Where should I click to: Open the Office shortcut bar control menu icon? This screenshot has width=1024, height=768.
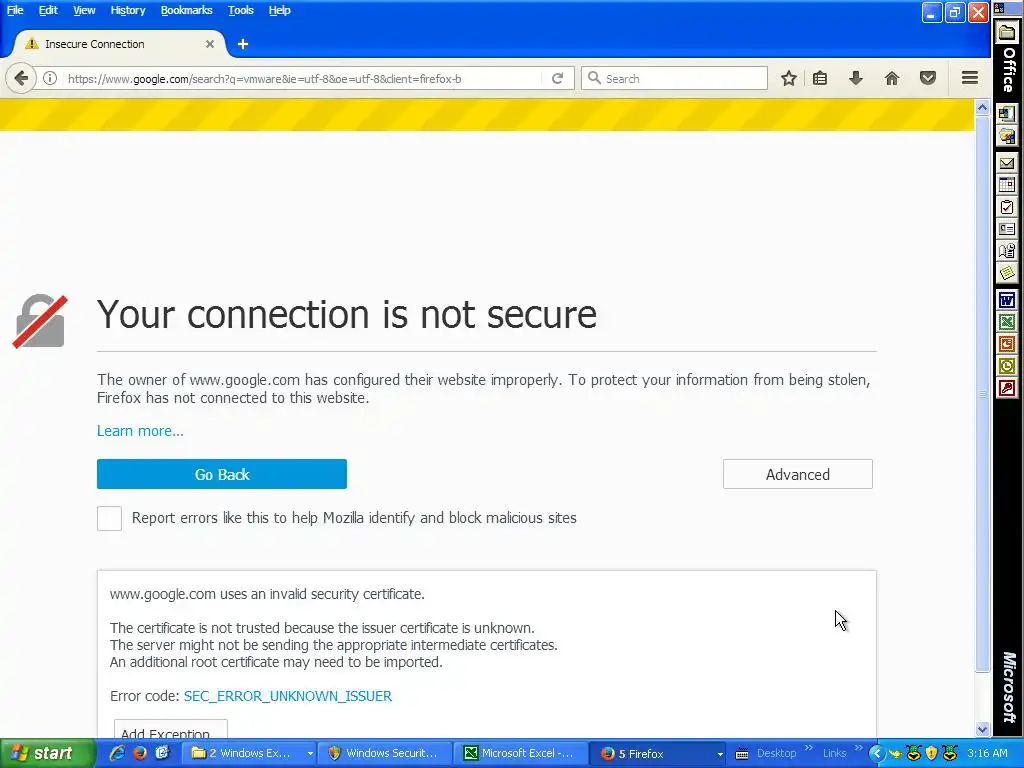click(x=1000, y=8)
